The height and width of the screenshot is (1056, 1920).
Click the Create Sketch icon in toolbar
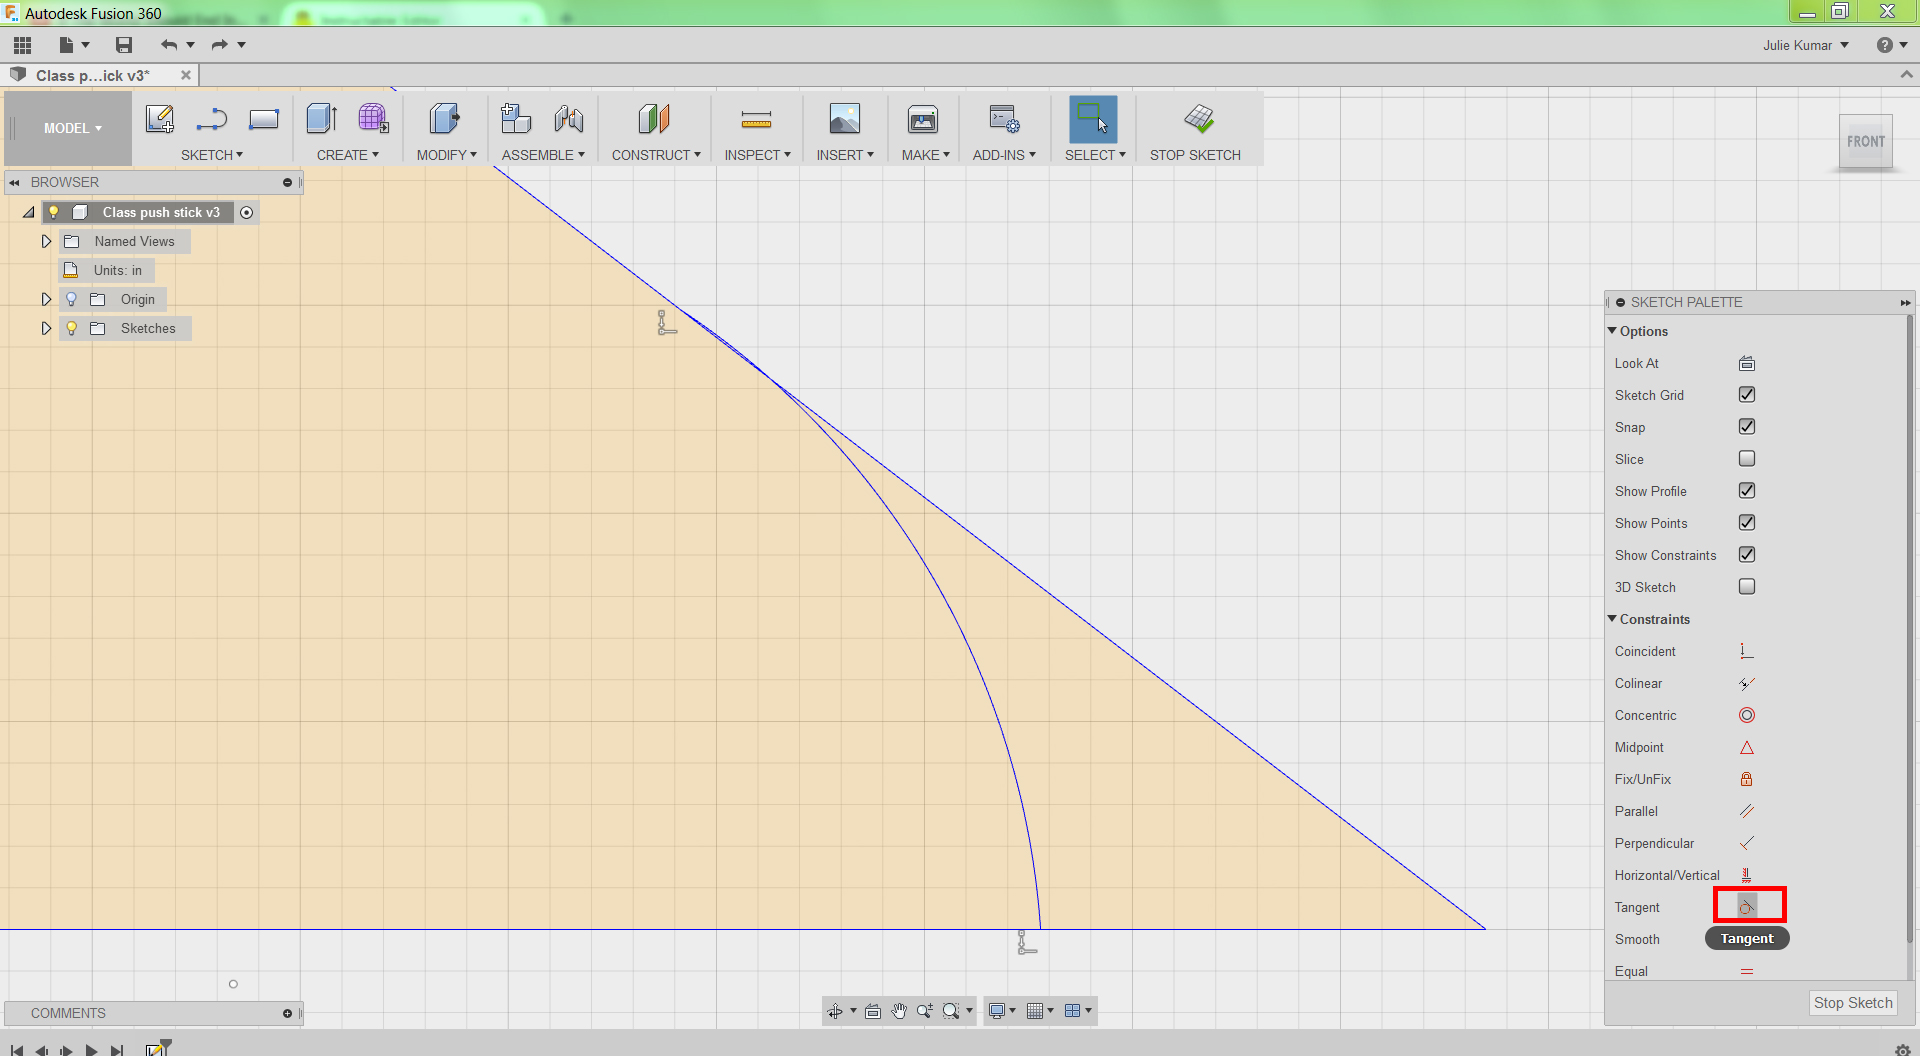click(160, 120)
